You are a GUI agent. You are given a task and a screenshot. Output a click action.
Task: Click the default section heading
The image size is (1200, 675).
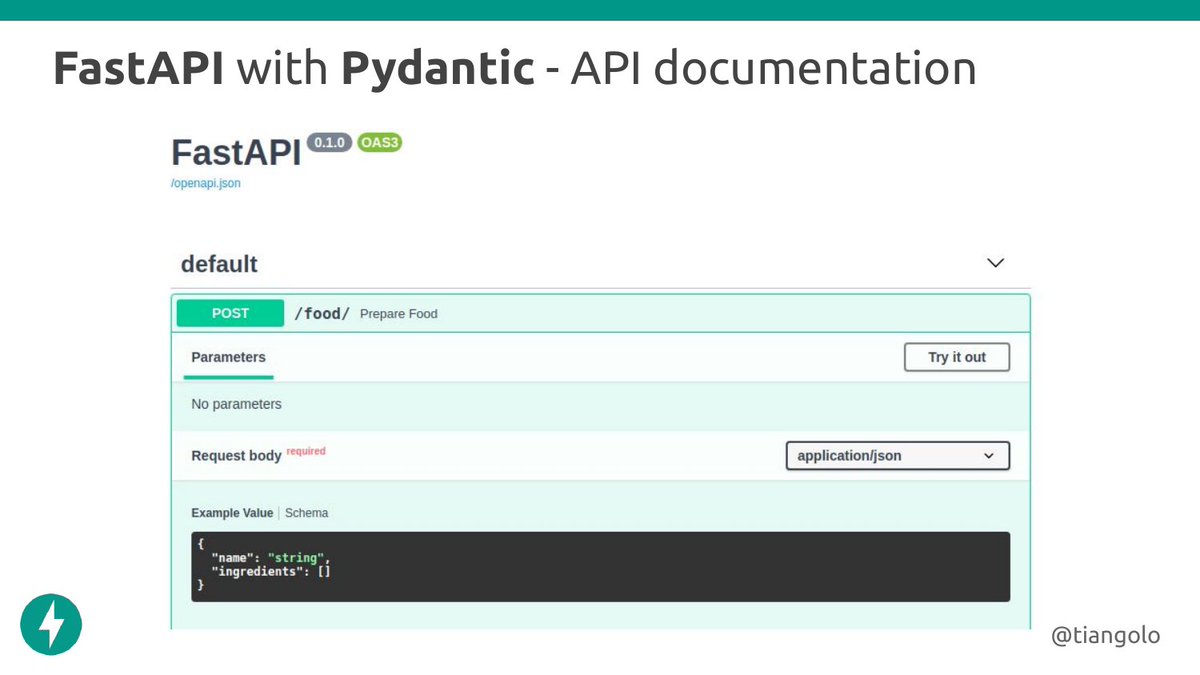219,264
